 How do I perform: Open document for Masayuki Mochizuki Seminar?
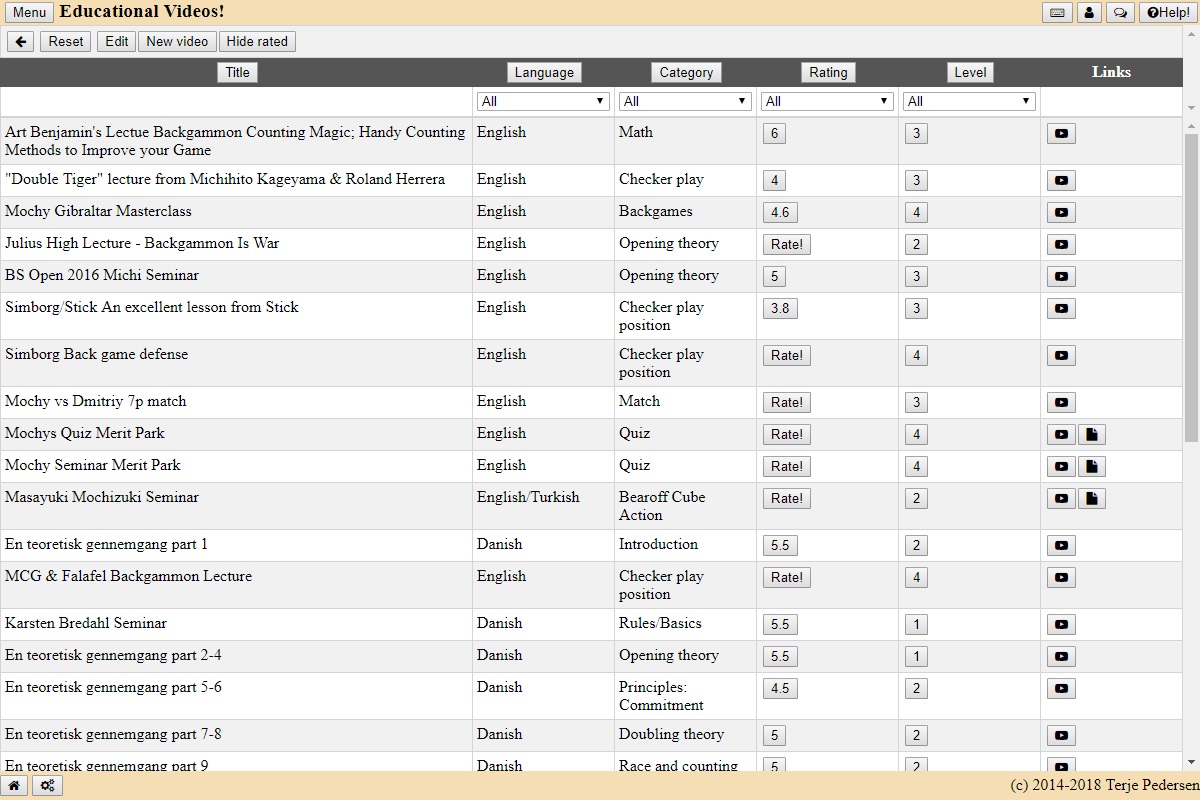pyautogui.click(x=1092, y=499)
